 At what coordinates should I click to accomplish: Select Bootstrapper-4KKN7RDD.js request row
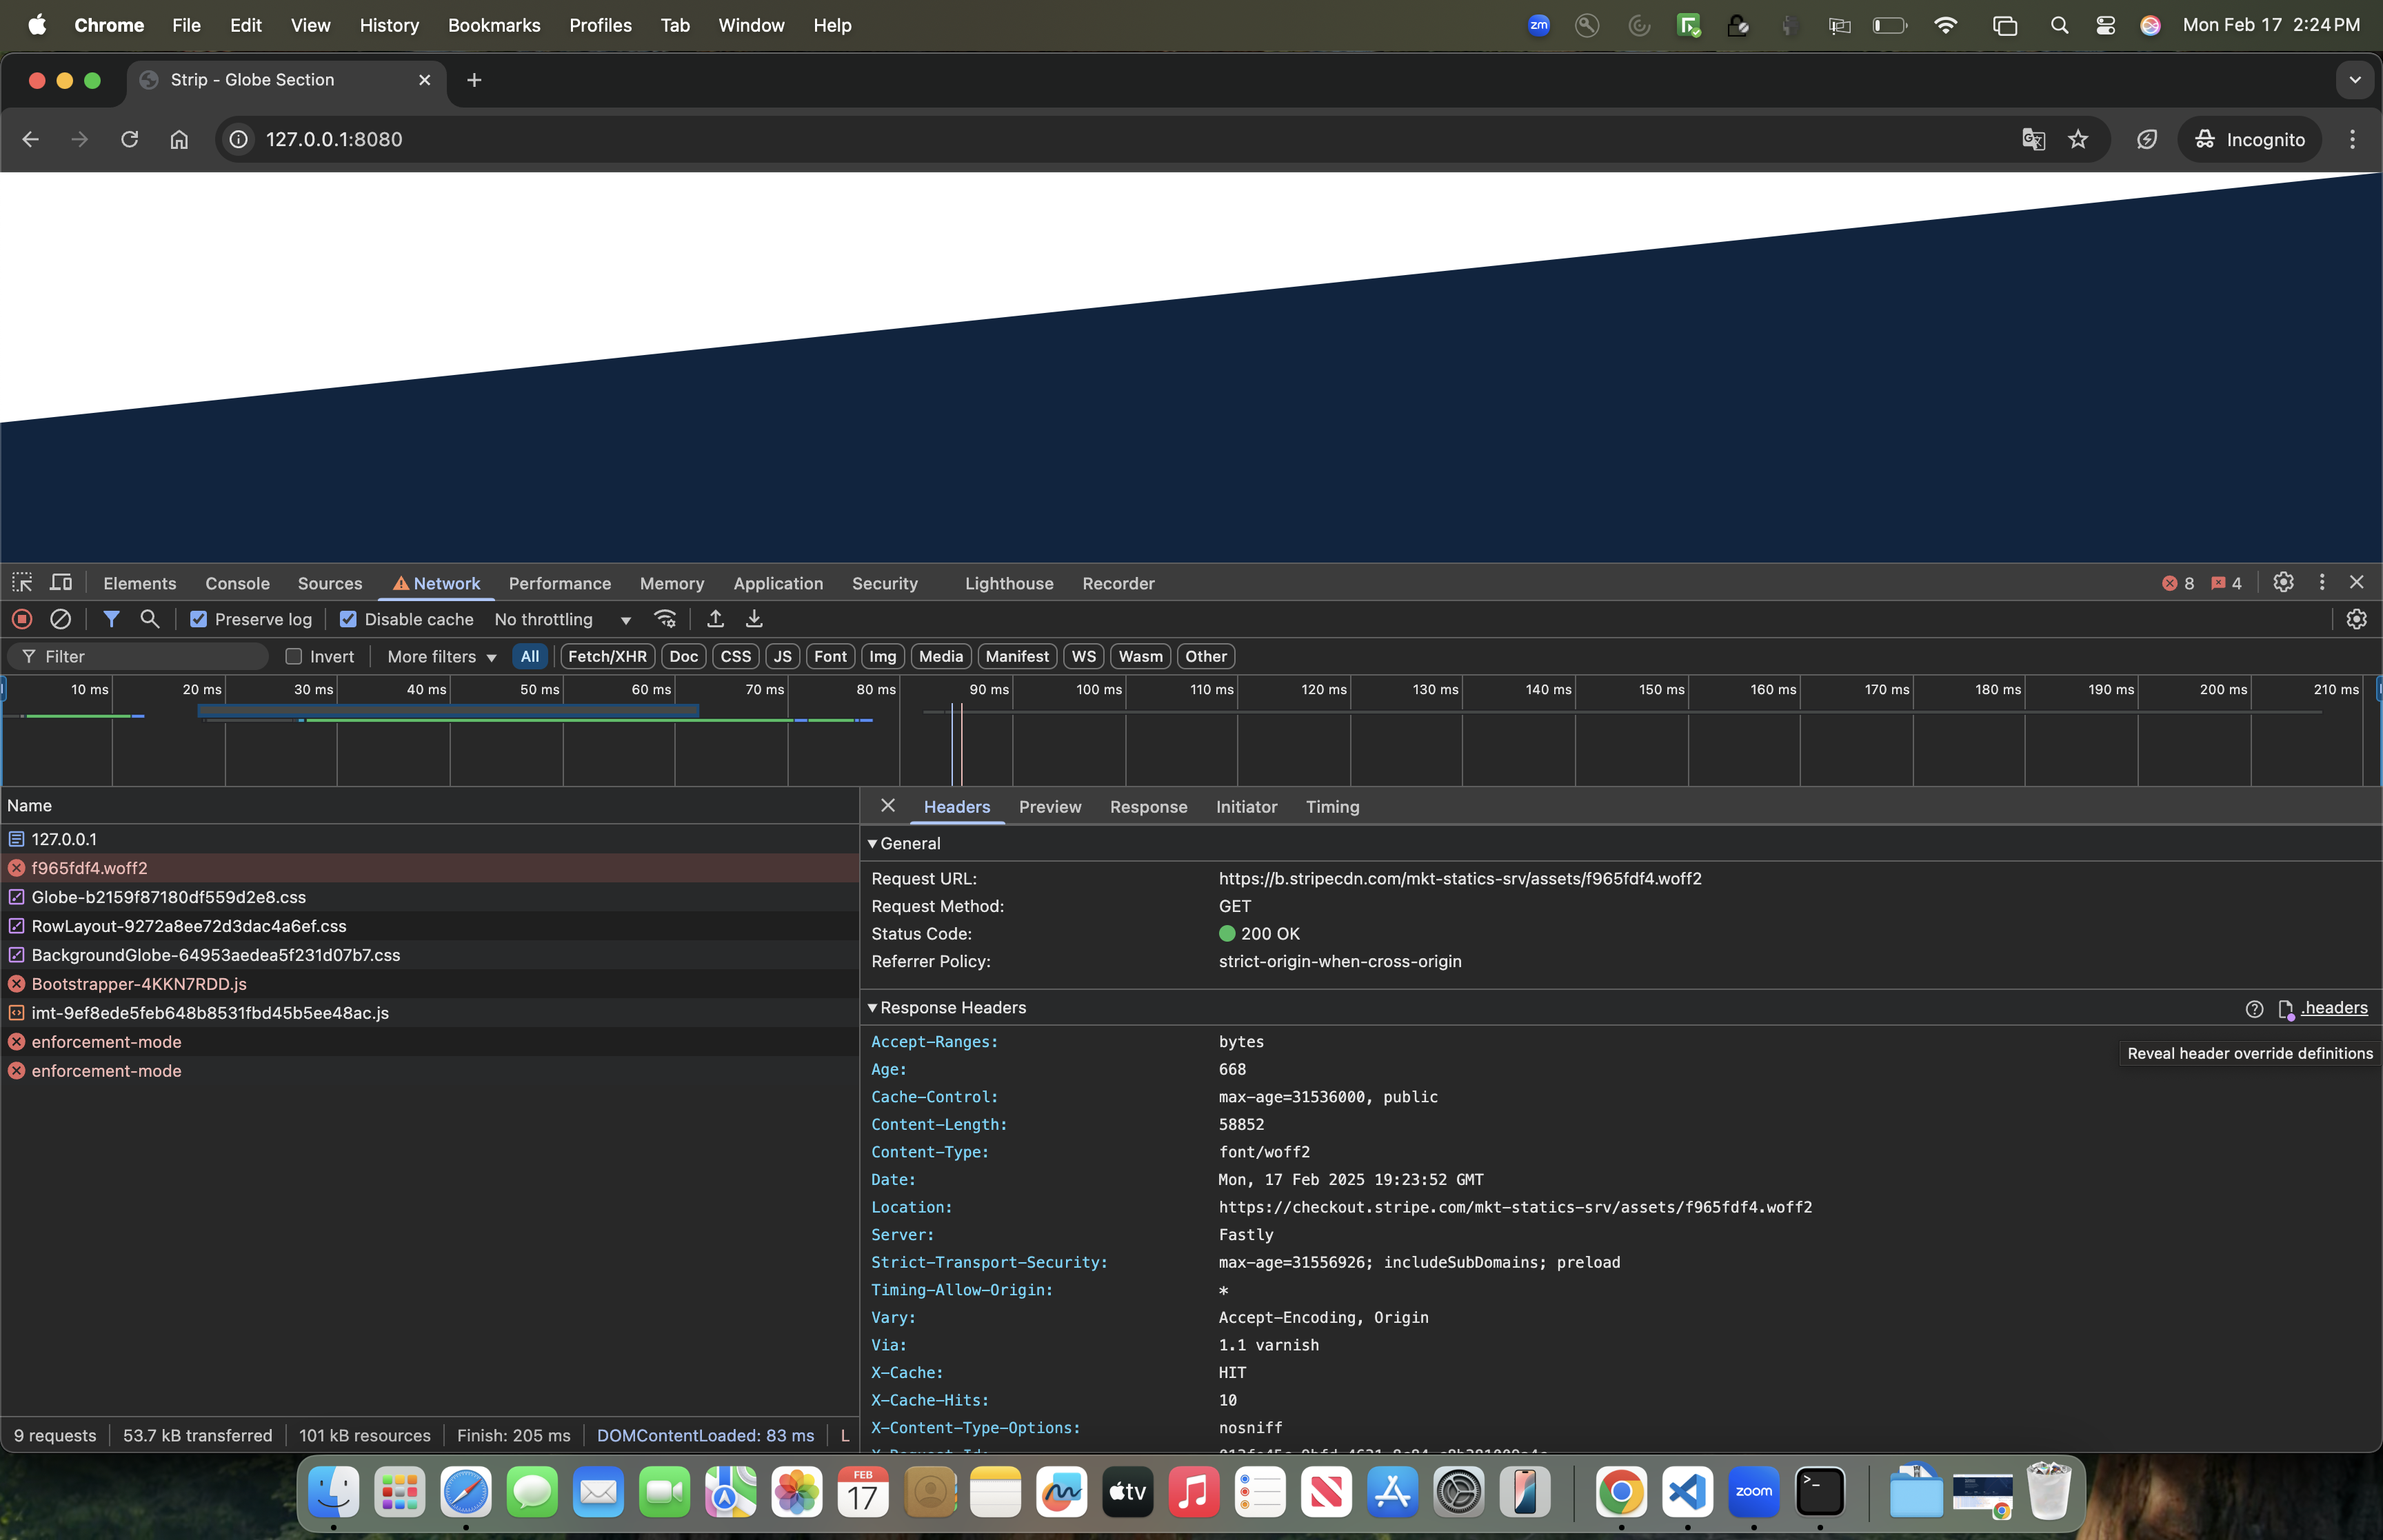(x=139, y=984)
